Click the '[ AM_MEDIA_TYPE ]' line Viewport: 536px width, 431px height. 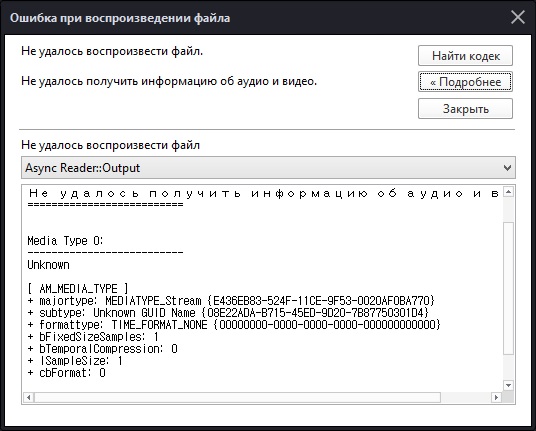(x=78, y=289)
